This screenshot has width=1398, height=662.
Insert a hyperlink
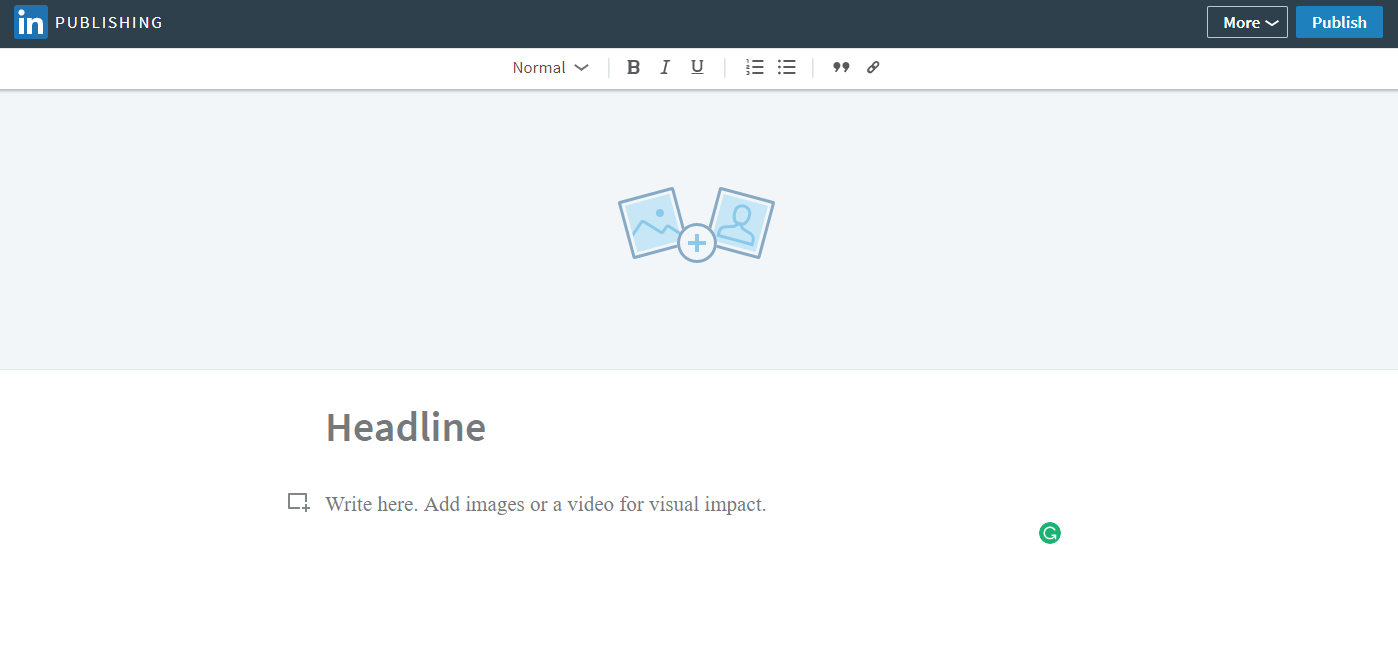pyautogui.click(x=873, y=67)
